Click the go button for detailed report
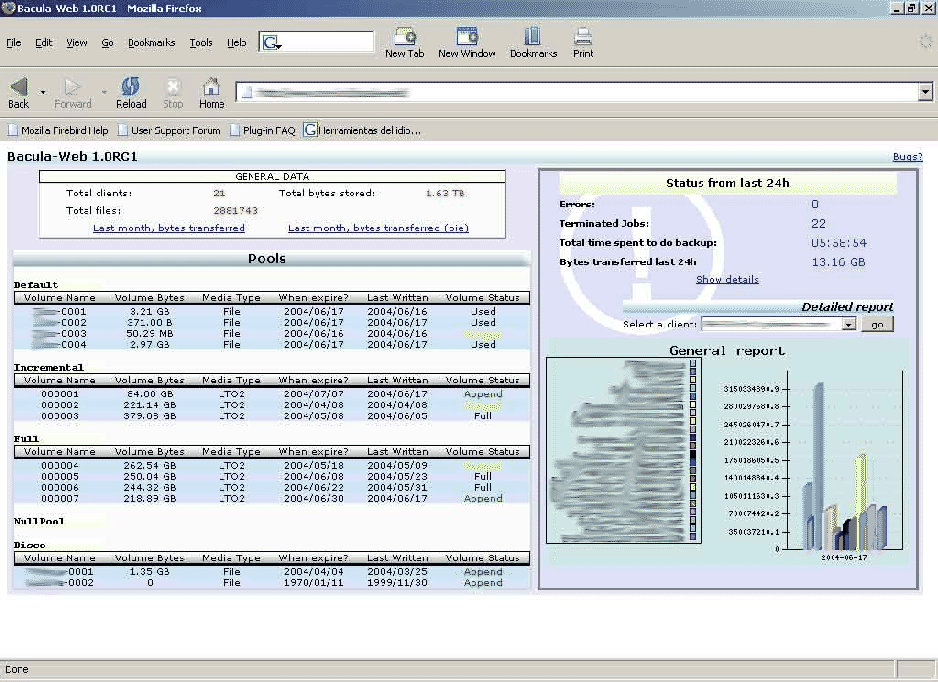The width and height of the screenshot is (938, 682). pos(878,324)
